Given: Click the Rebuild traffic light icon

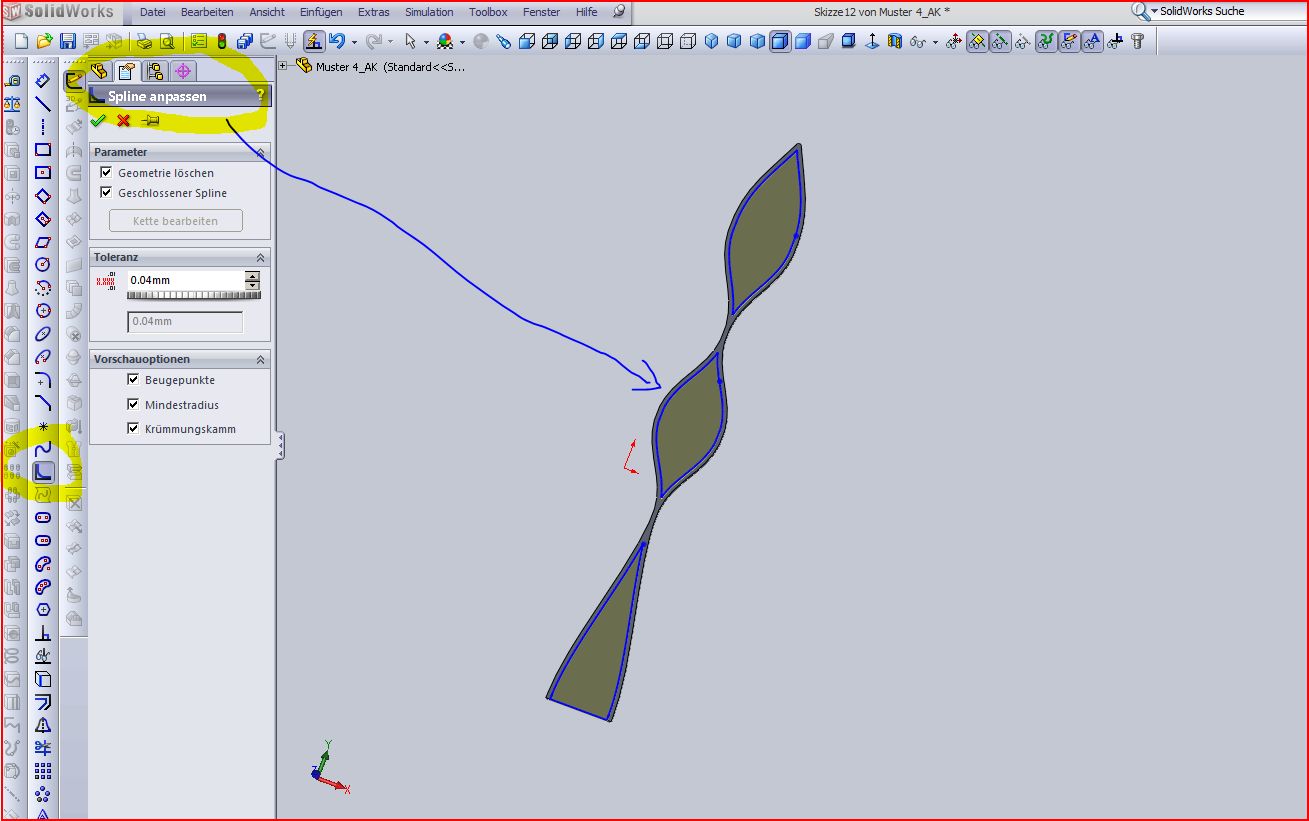Looking at the screenshot, I should 221,41.
